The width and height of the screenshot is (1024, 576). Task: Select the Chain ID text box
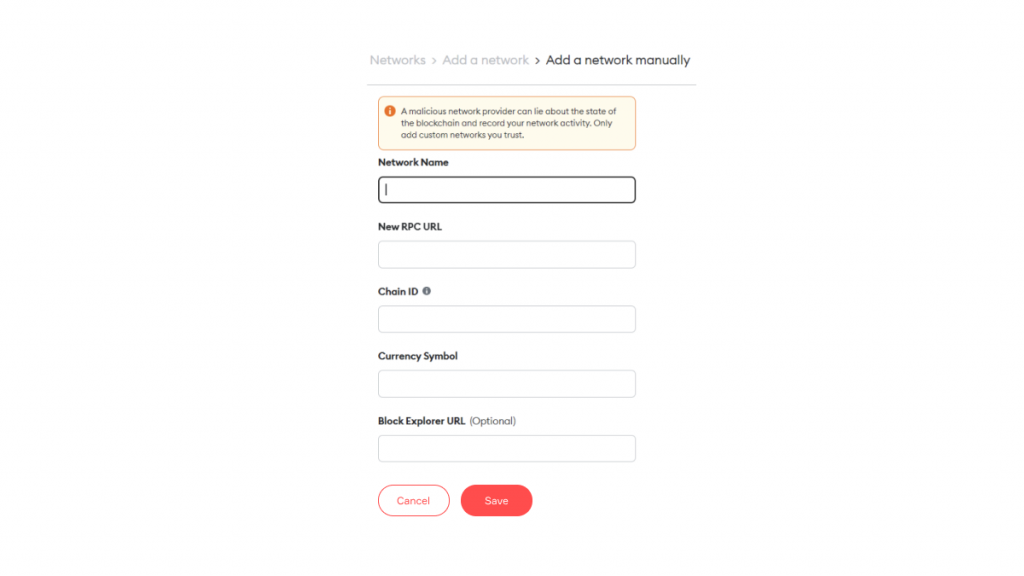click(x=507, y=319)
